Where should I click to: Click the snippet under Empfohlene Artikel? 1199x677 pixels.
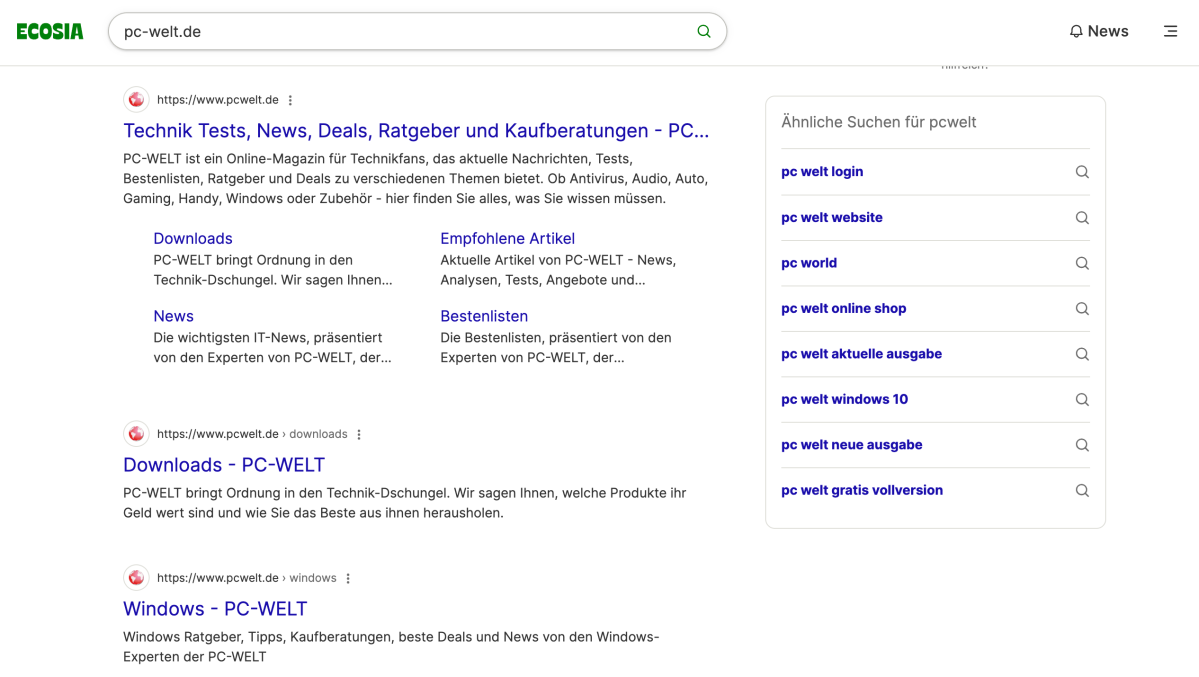[558, 270]
